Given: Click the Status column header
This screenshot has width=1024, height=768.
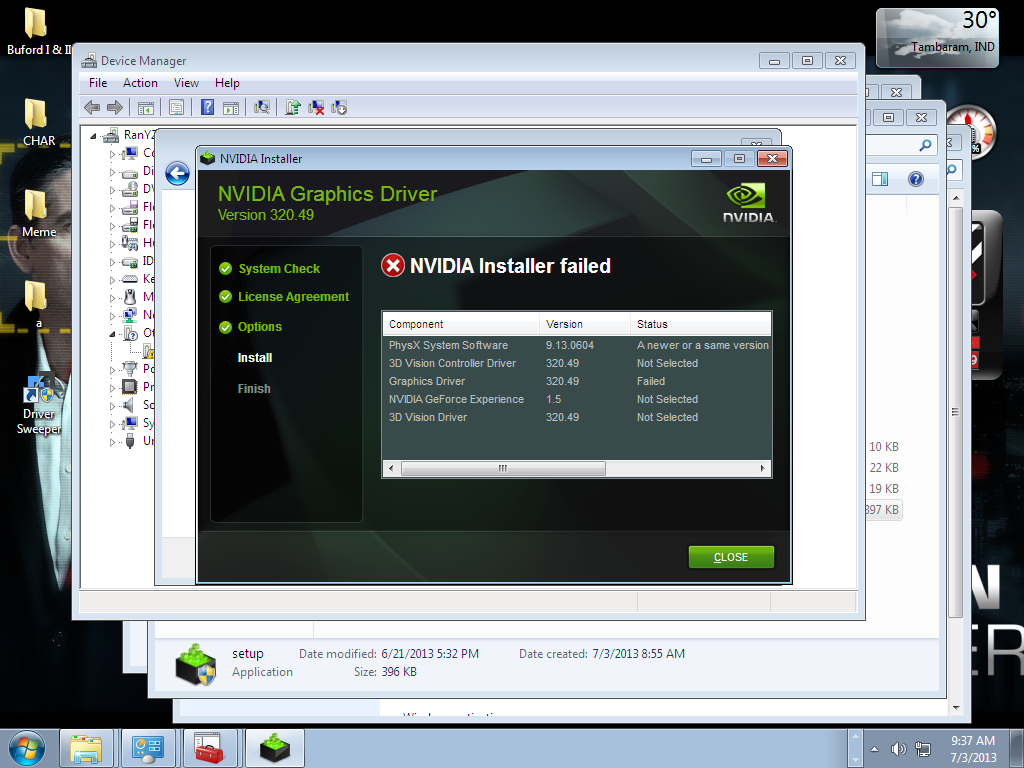Looking at the screenshot, I should tap(652, 324).
